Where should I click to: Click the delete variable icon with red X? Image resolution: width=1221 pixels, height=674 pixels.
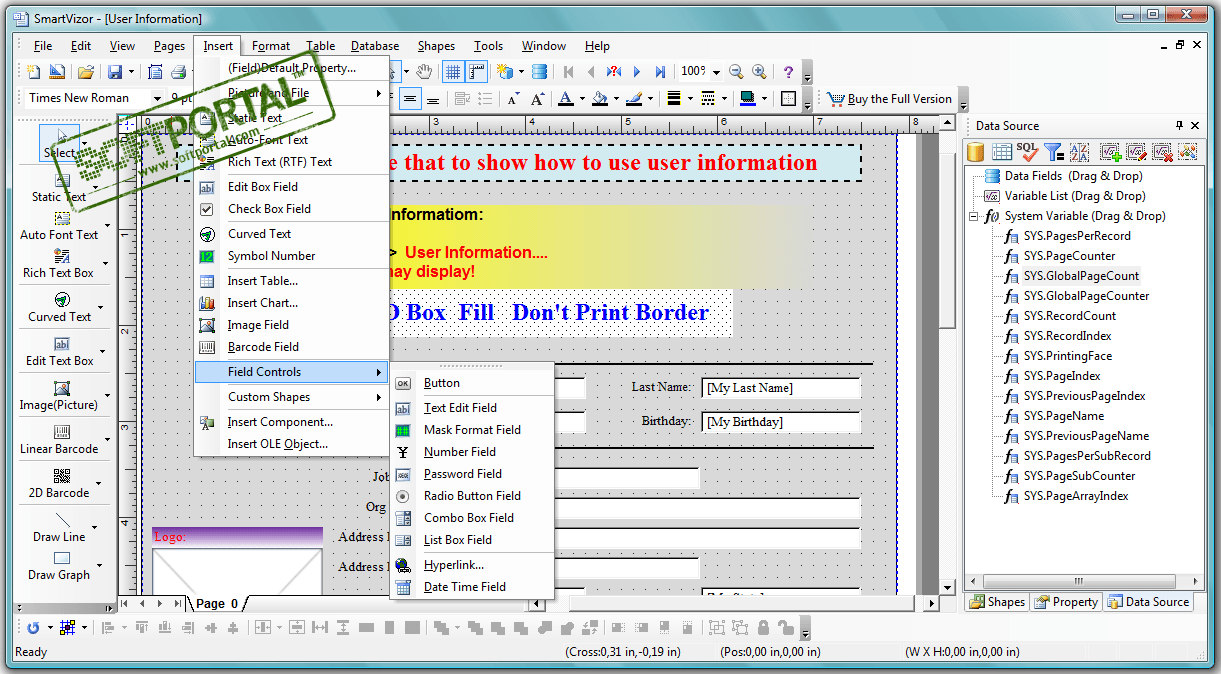(1161, 152)
